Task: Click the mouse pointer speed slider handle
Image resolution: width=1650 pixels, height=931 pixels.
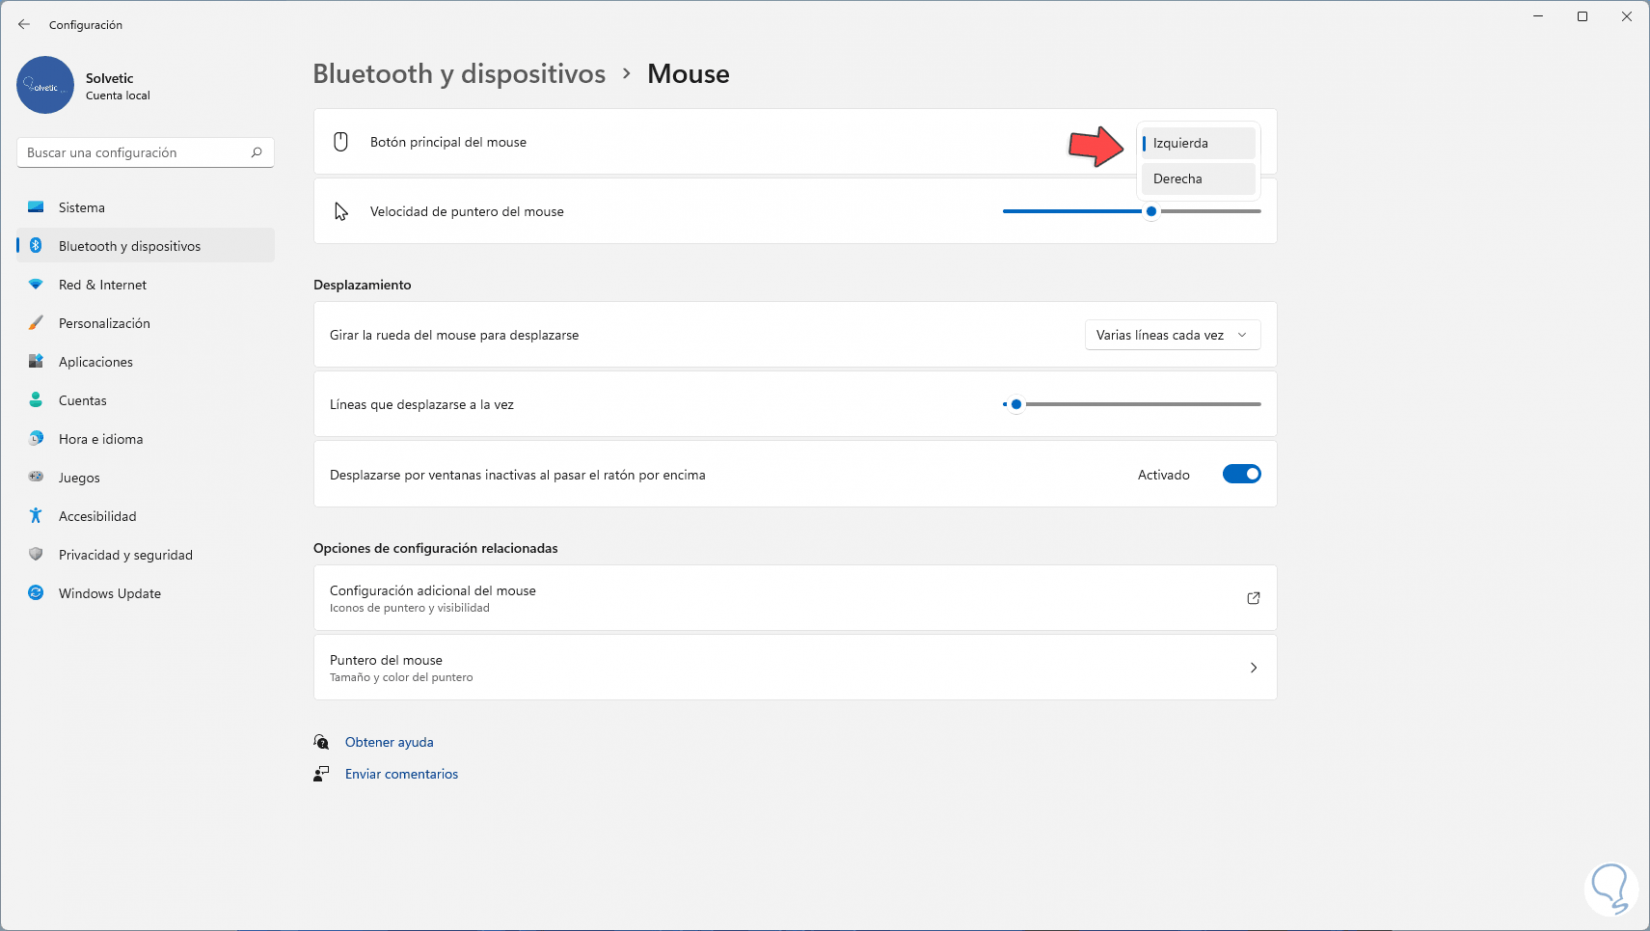Action: click(x=1151, y=211)
